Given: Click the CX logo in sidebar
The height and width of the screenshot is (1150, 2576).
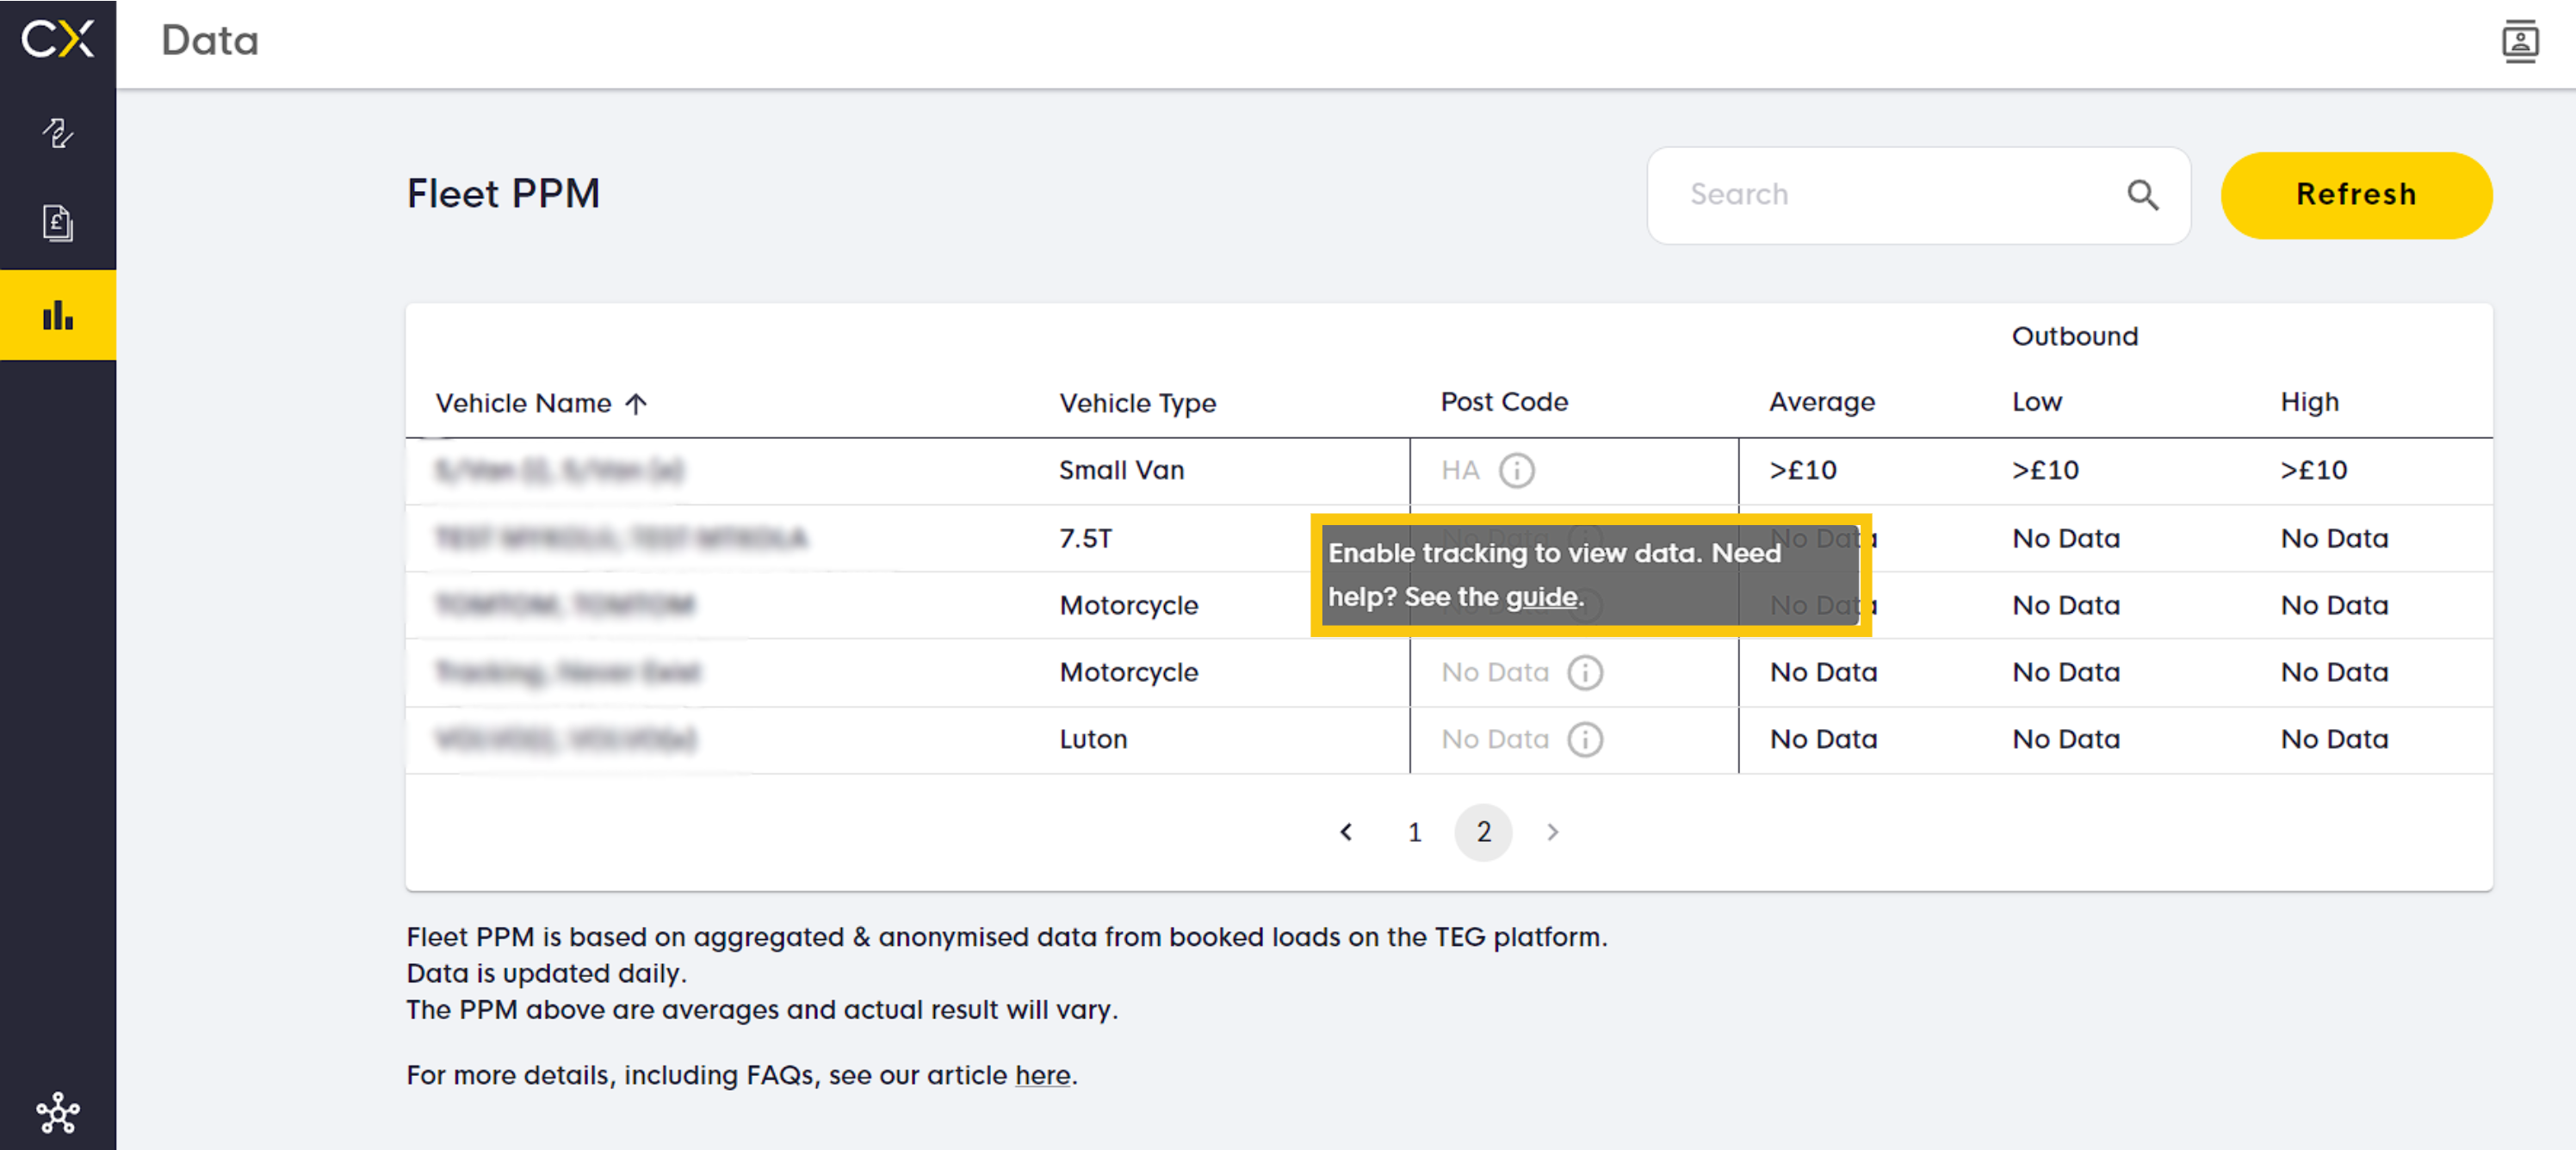Looking at the screenshot, I should click(58, 40).
